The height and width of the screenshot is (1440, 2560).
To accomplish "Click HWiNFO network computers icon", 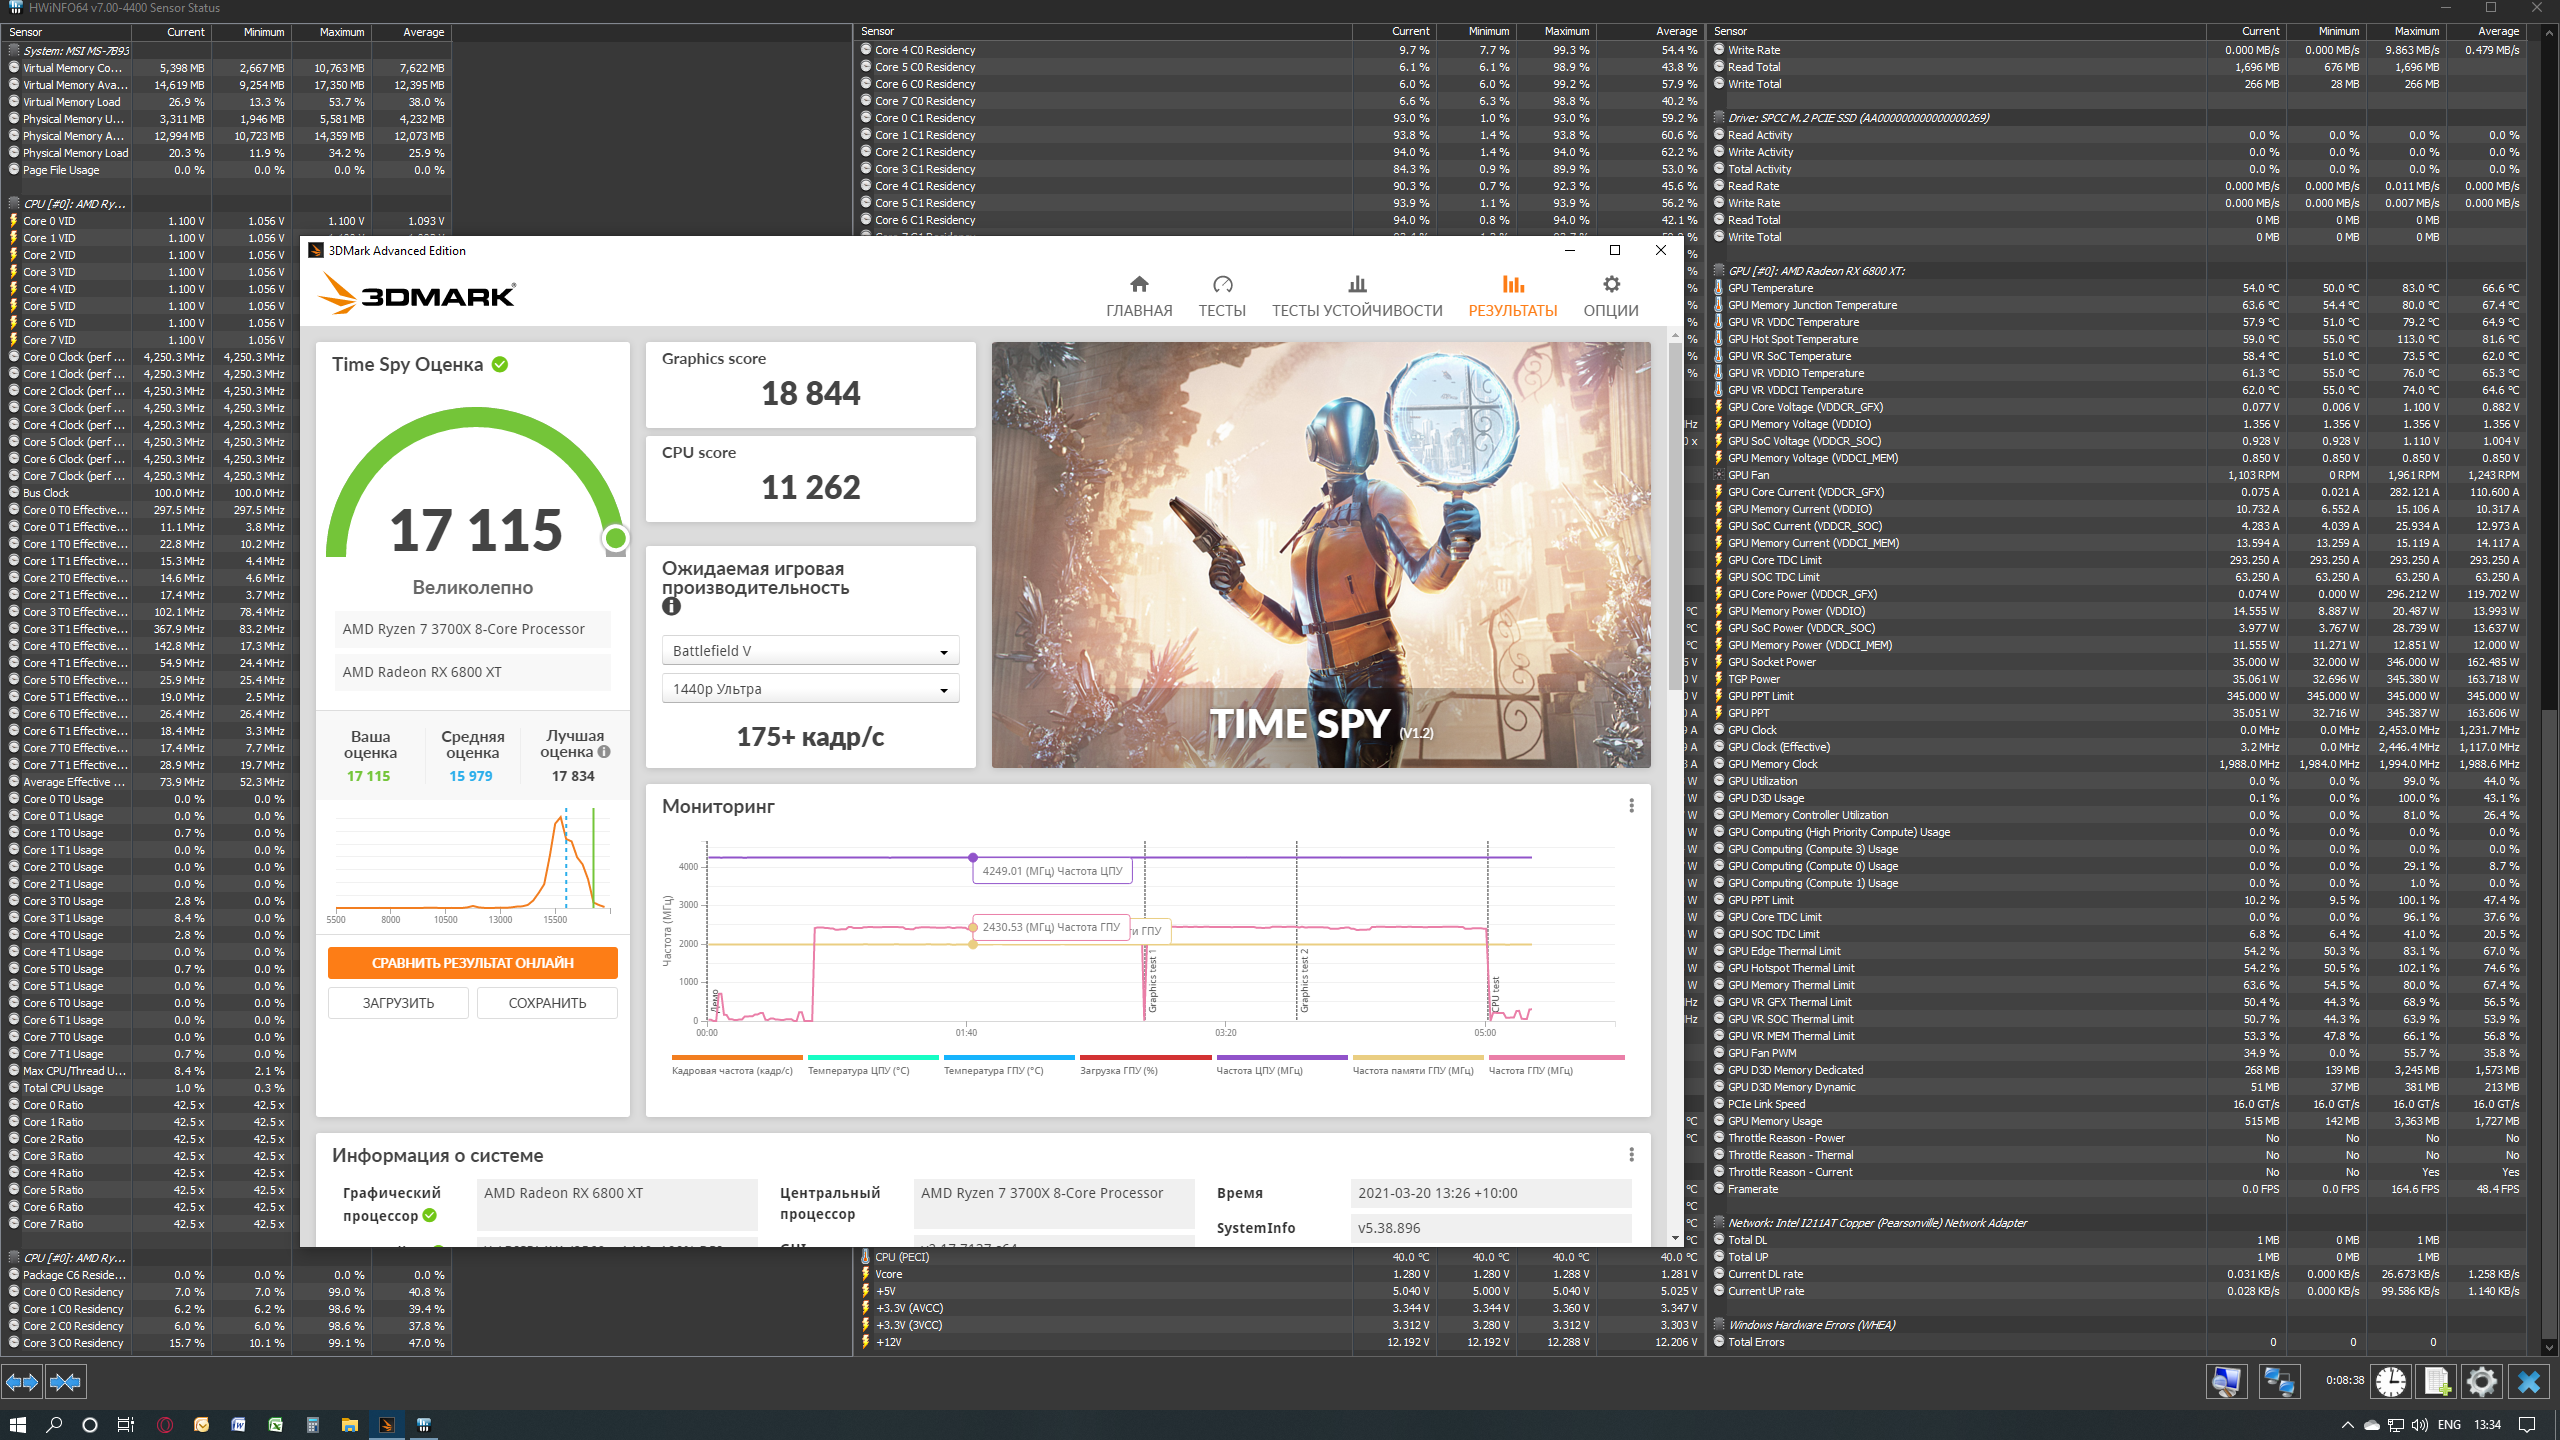I will (2279, 1382).
